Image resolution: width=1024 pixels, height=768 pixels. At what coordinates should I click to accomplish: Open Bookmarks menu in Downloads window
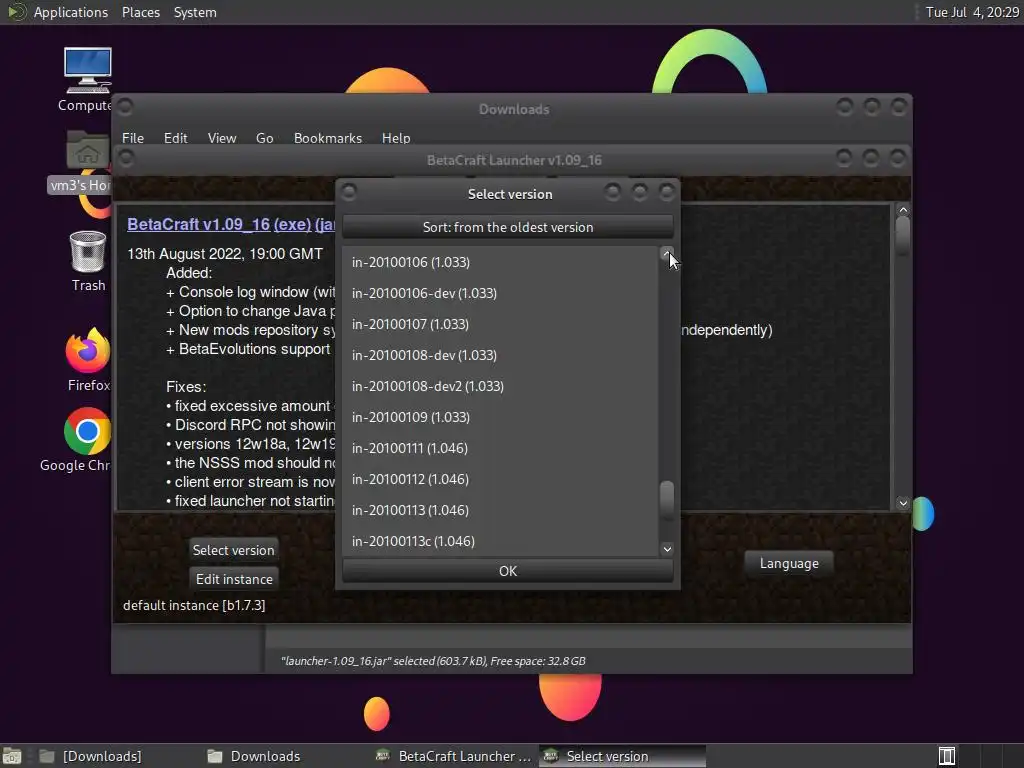[x=328, y=138]
